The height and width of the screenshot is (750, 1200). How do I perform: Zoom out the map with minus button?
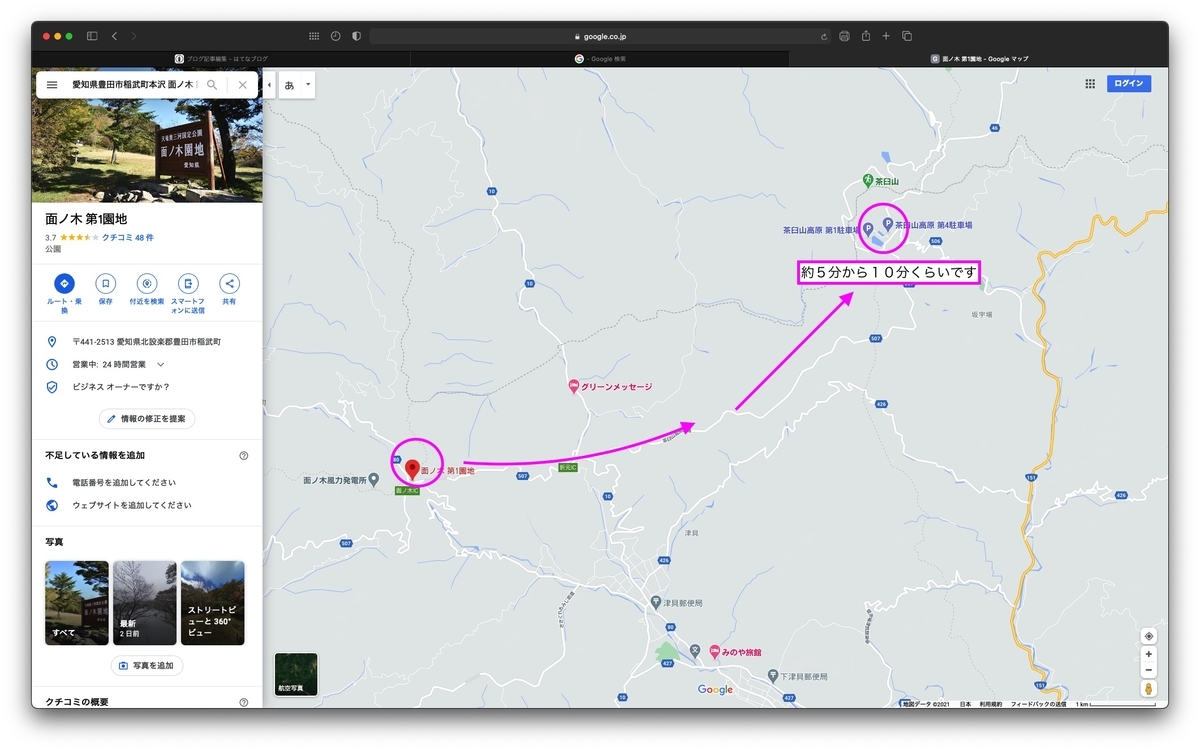click(x=1149, y=669)
